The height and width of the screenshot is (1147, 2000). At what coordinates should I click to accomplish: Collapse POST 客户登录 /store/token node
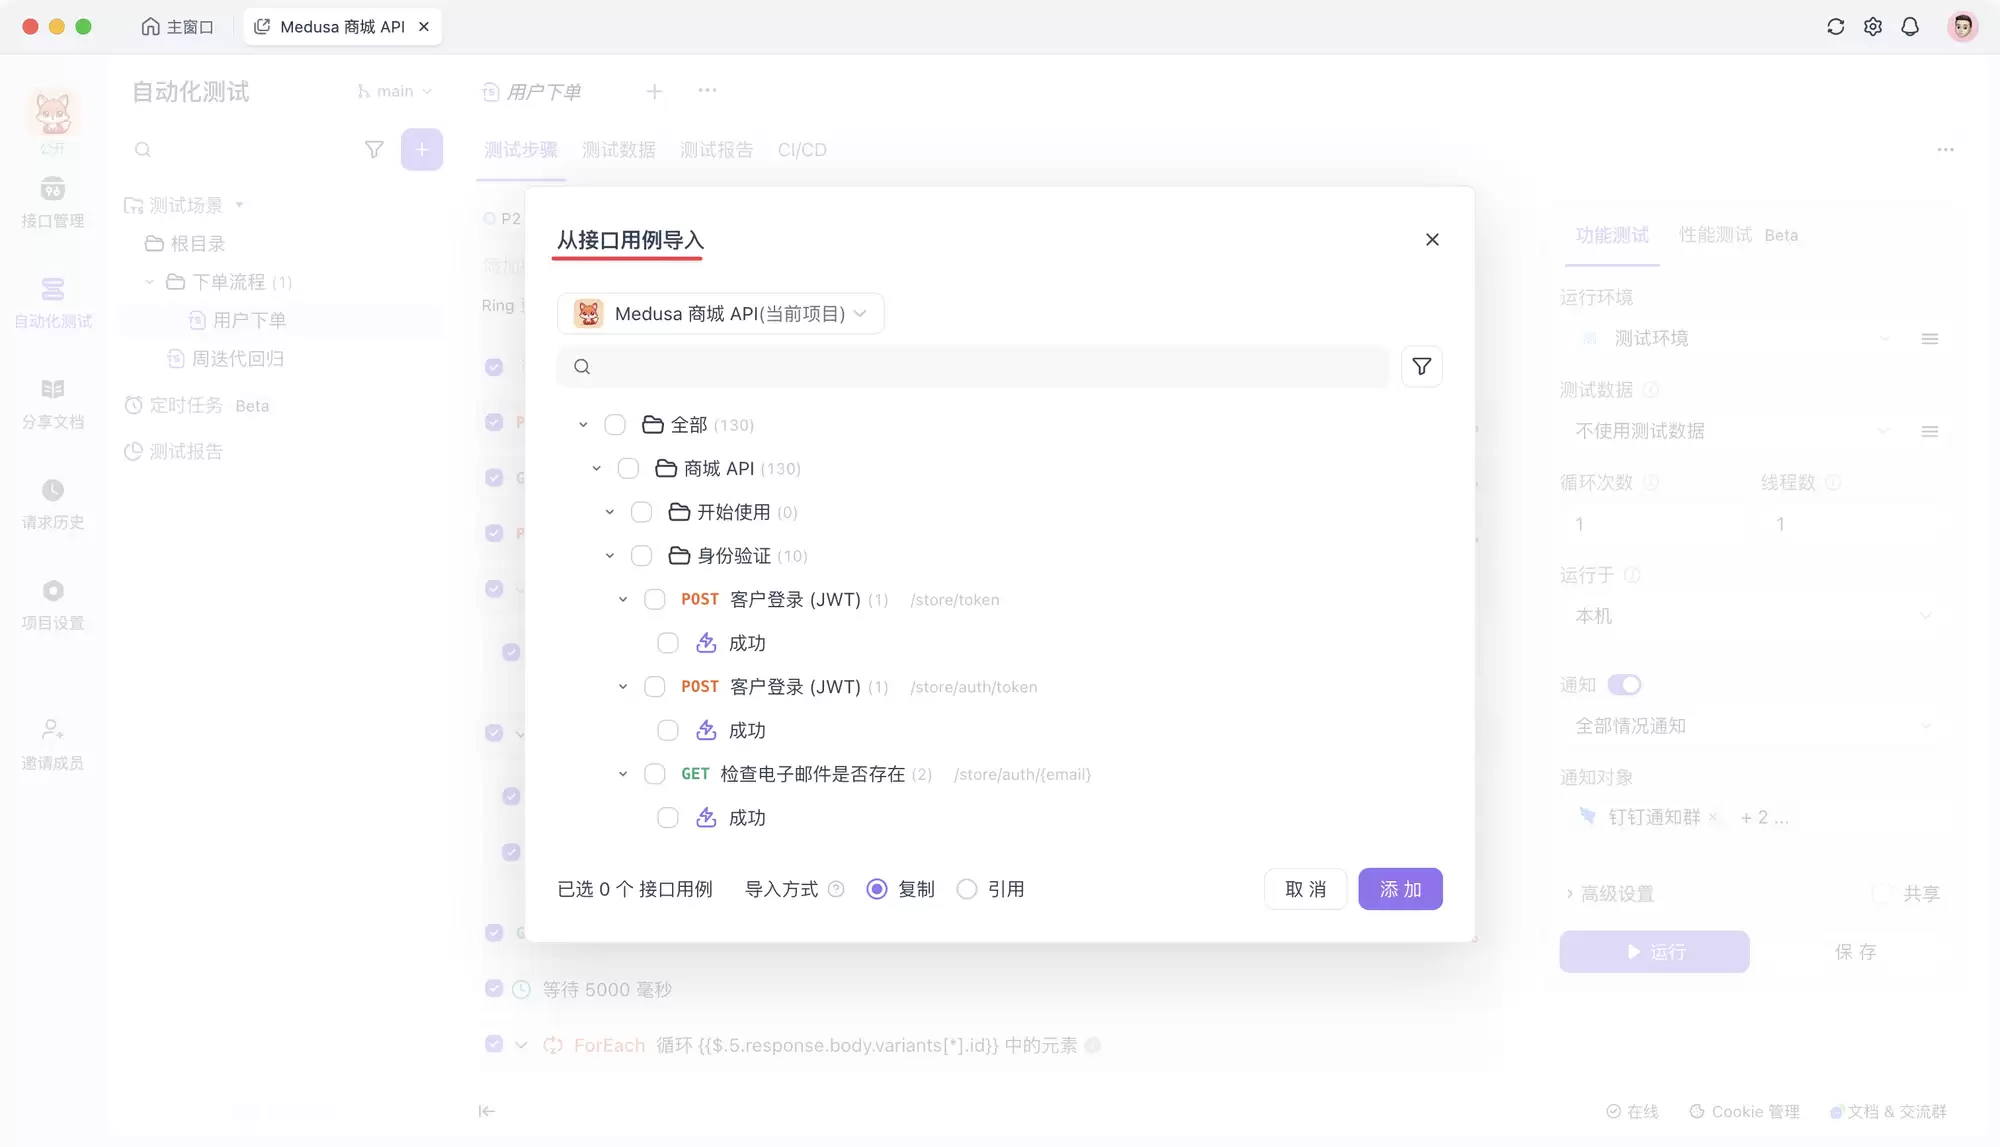point(622,600)
